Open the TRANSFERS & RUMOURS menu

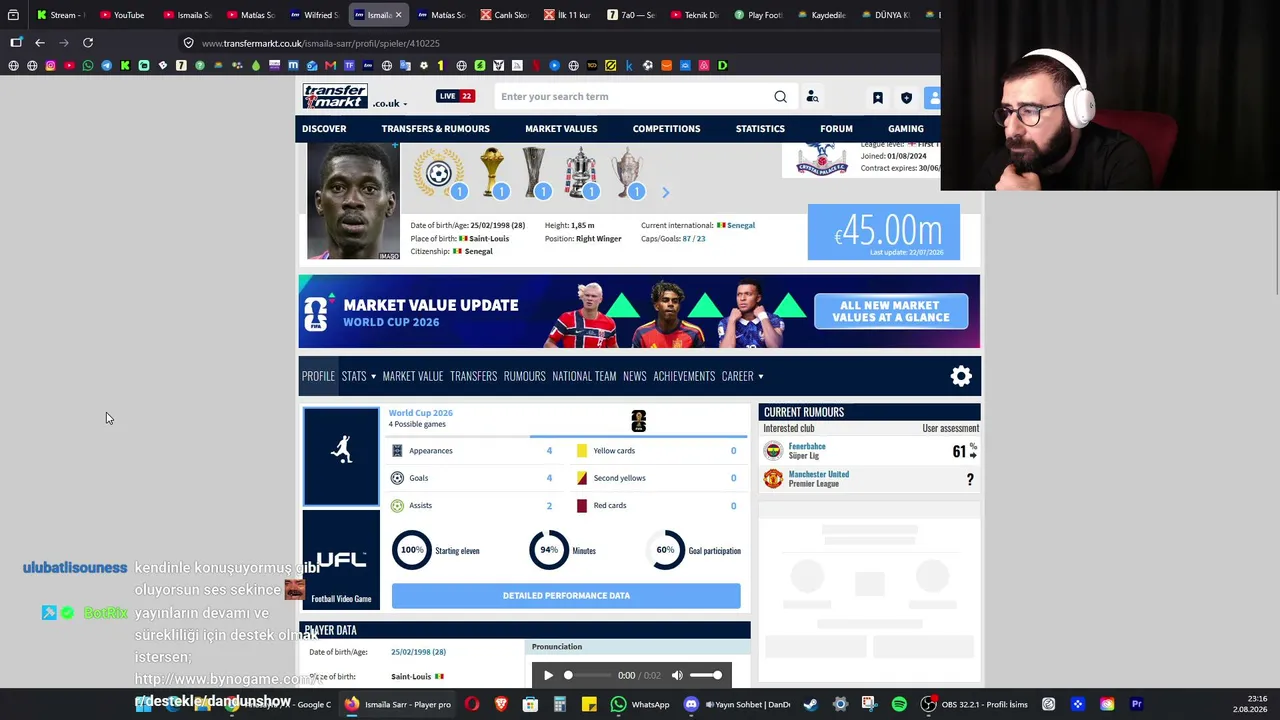[435, 129]
